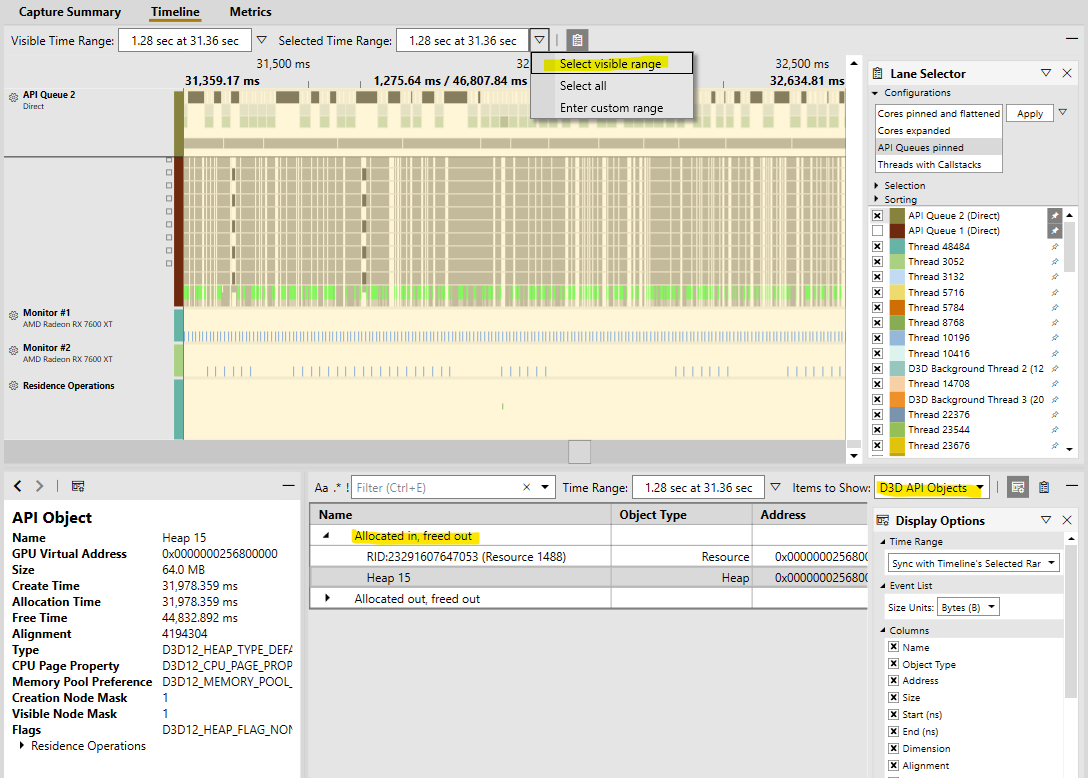Select the Heap 15 row in event list
The width and height of the screenshot is (1088, 778).
click(x=588, y=577)
